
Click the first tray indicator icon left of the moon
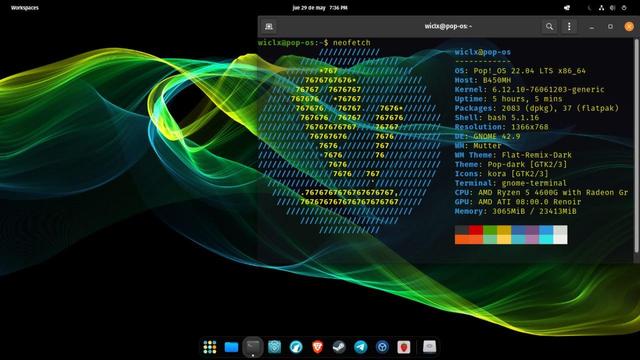(x=567, y=8)
